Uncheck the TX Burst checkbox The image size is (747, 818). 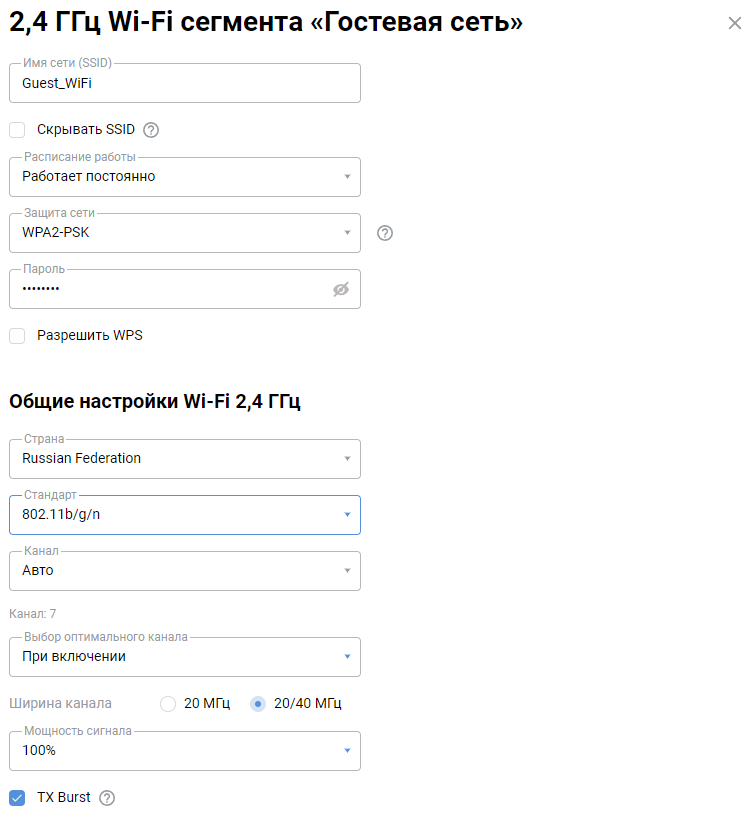pyautogui.click(x=17, y=798)
